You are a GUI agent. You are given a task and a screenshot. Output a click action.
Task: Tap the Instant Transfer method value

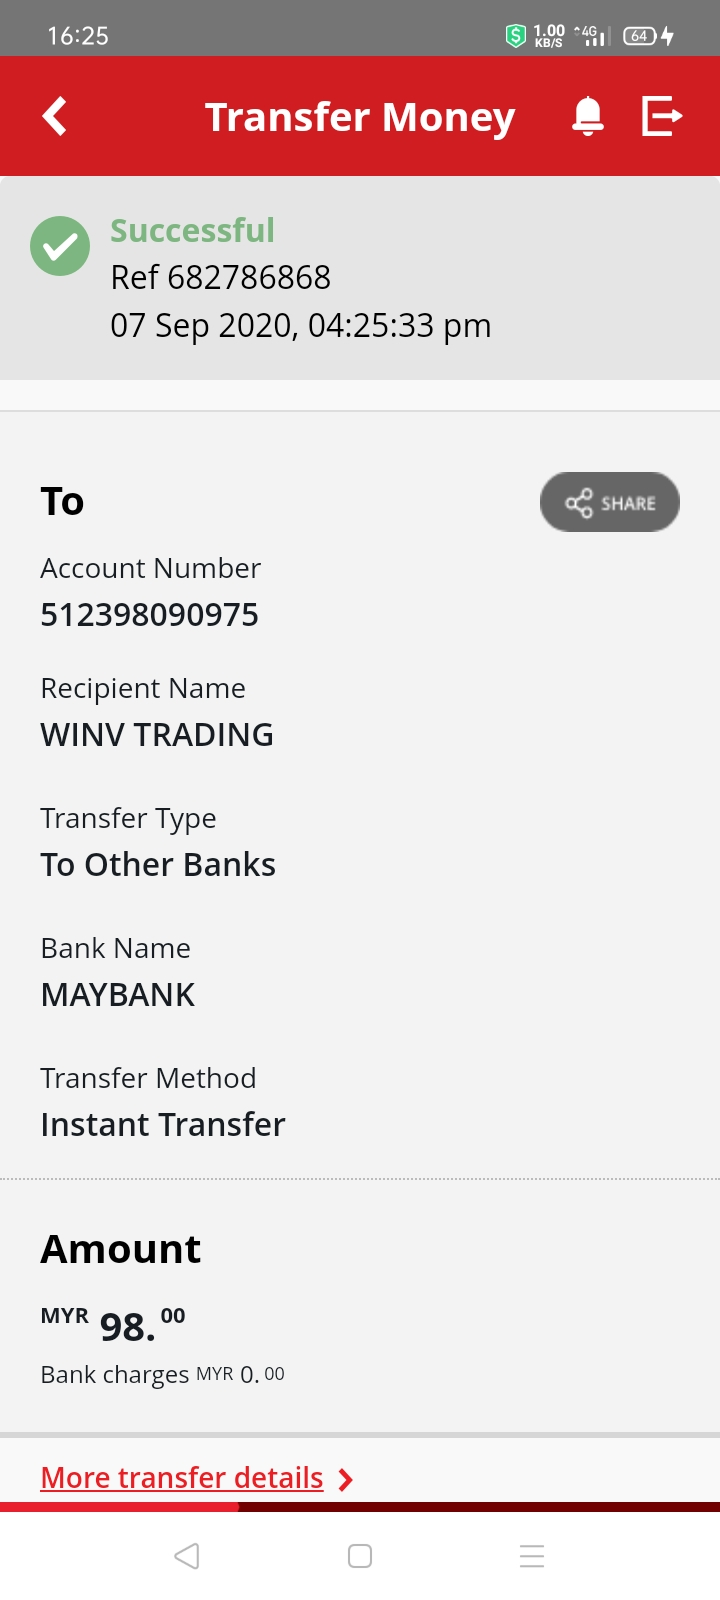click(163, 1125)
